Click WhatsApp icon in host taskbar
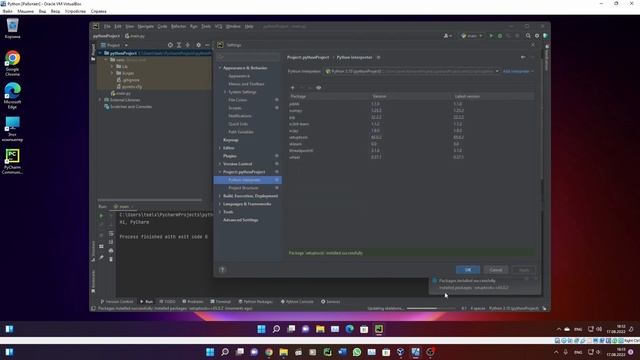This screenshot has width=640, height=360. click(357, 352)
